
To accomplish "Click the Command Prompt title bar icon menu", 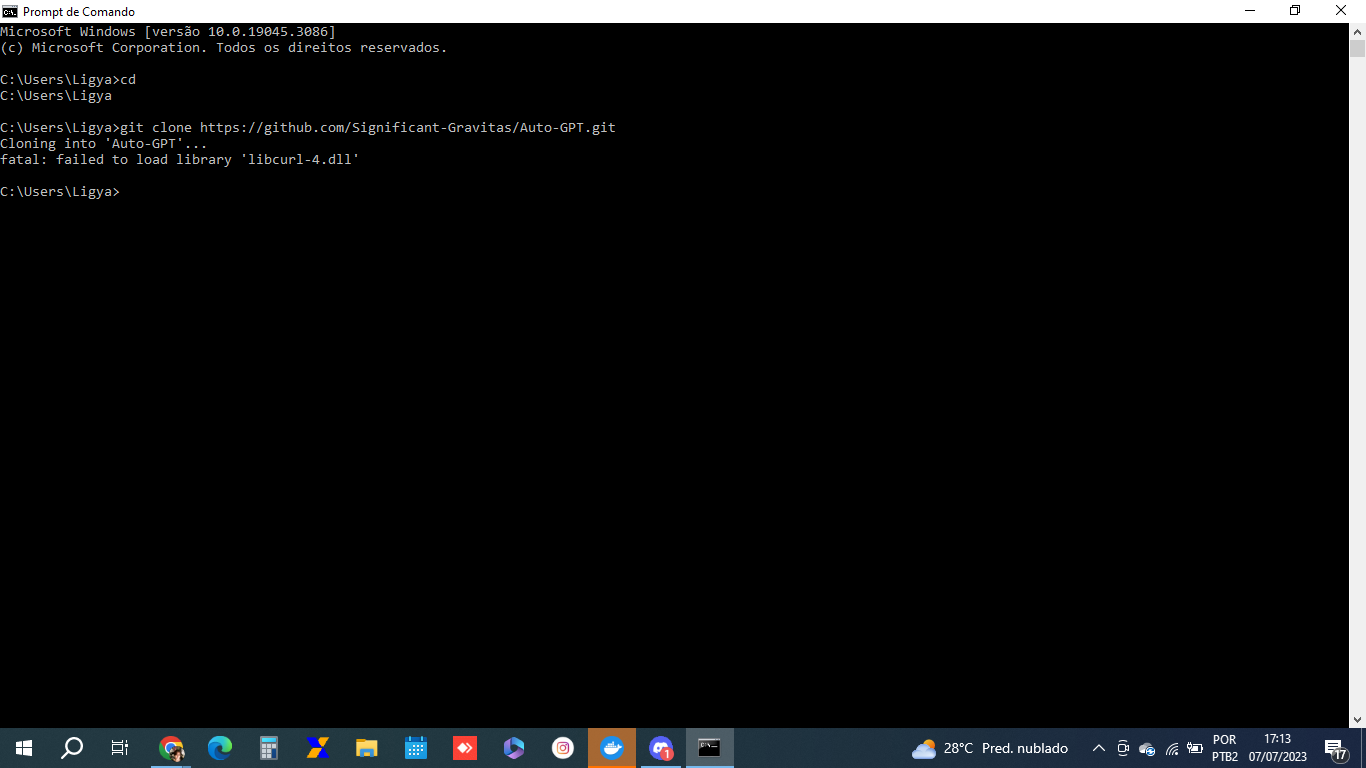I will [10, 11].
